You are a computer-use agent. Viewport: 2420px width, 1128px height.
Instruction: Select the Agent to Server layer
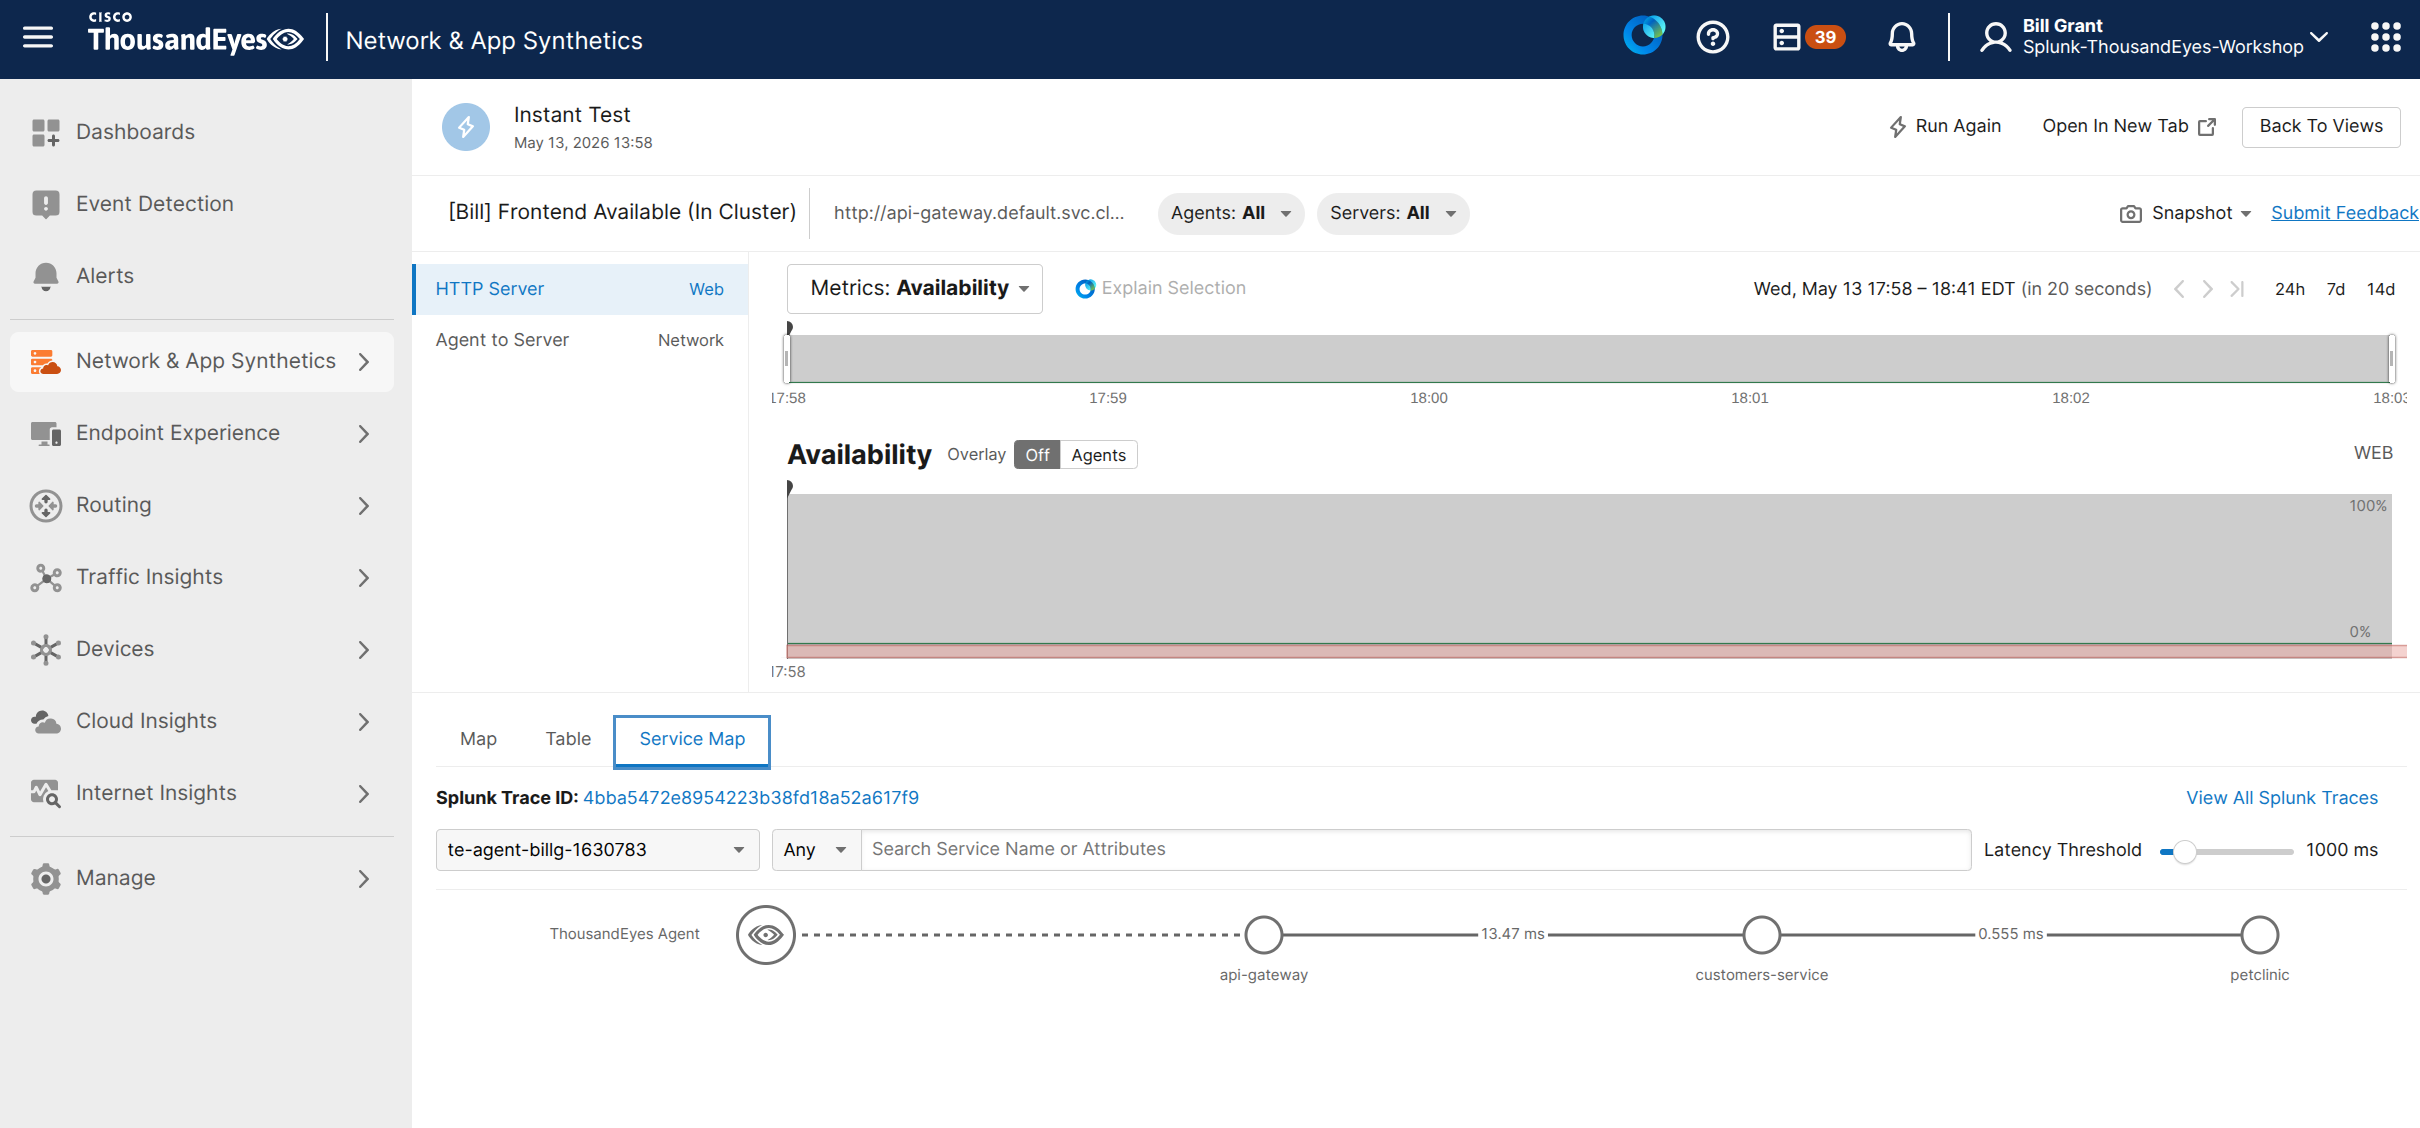point(581,340)
